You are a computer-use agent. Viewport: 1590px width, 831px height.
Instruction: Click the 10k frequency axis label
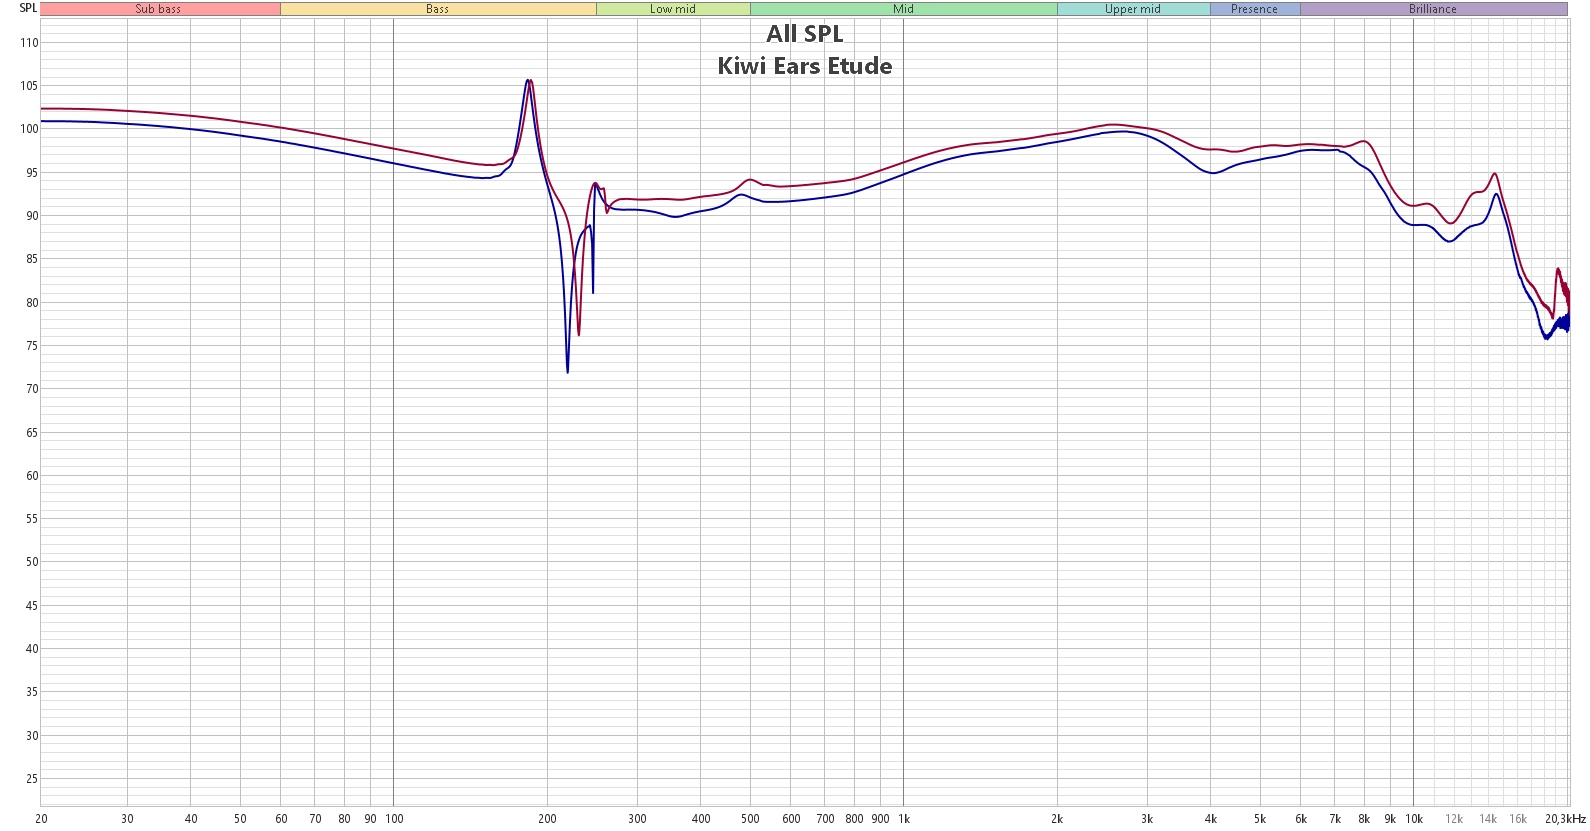click(1414, 819)
